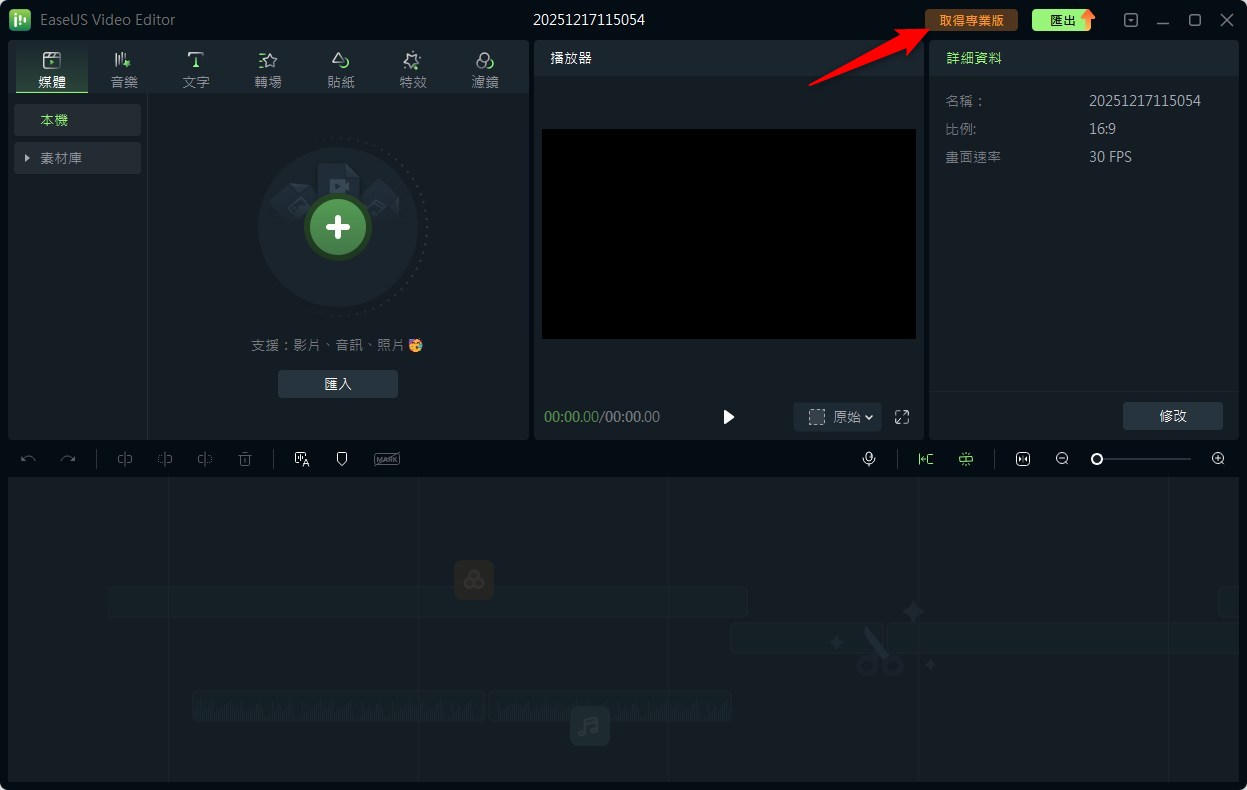Toggle the green timeline snapping icon
The width and height of the screenshot is (1247, 790).
pos(926,459)
